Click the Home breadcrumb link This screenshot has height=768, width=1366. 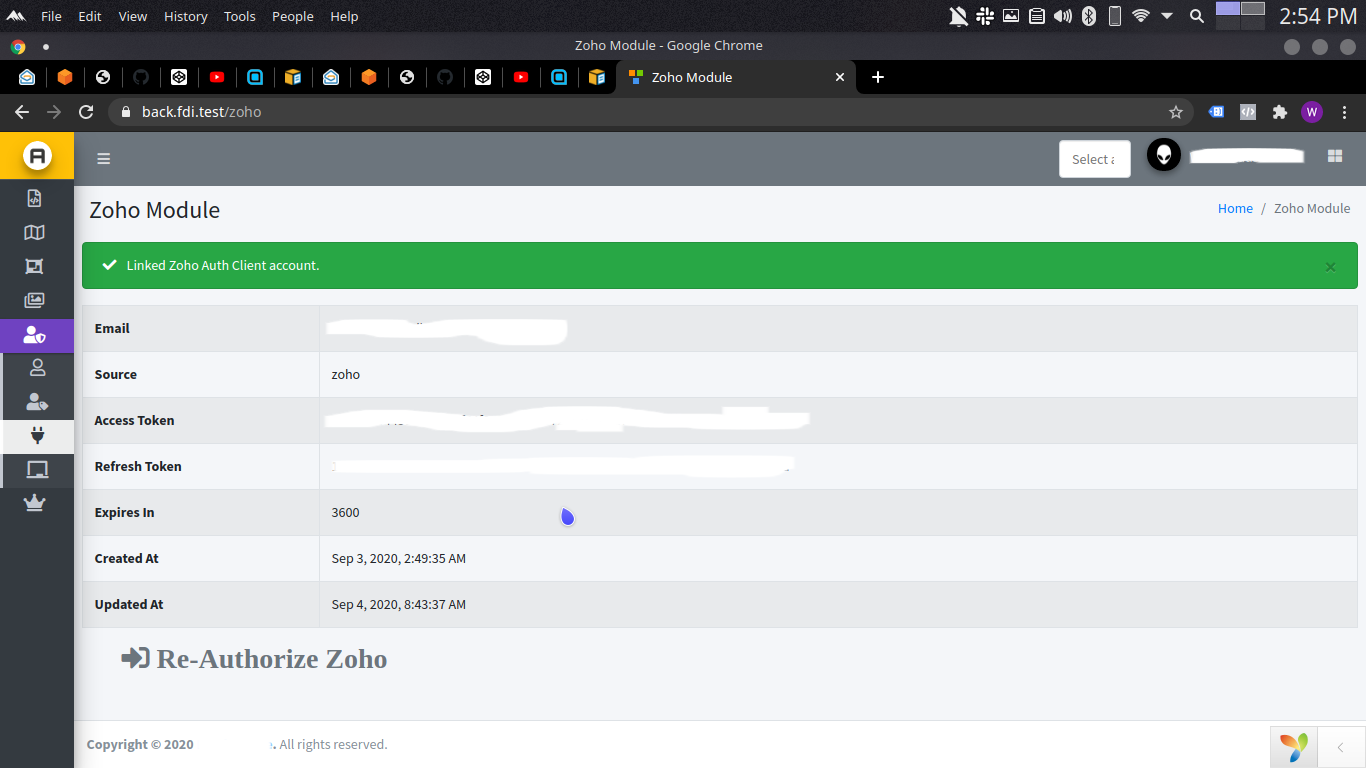tap(1235, 208)
